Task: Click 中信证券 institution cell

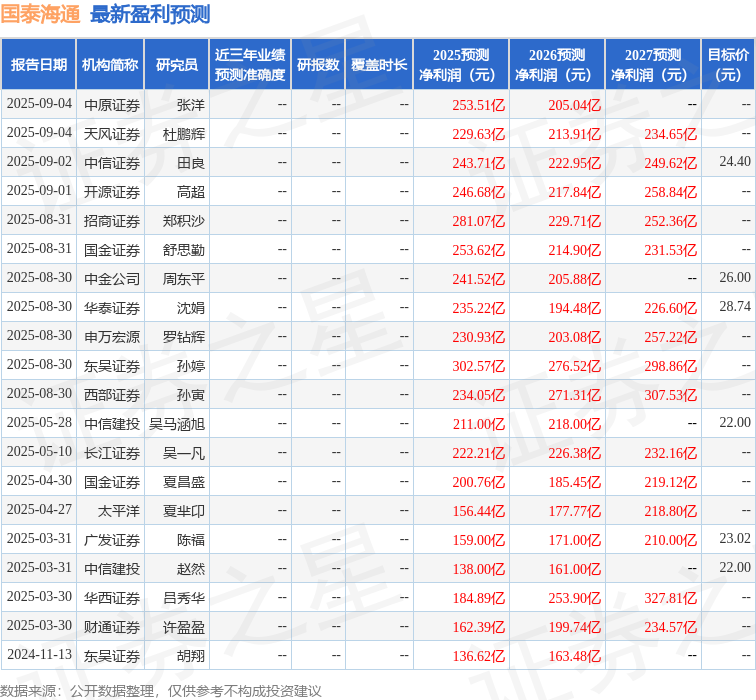Action: tap(112, 162)
